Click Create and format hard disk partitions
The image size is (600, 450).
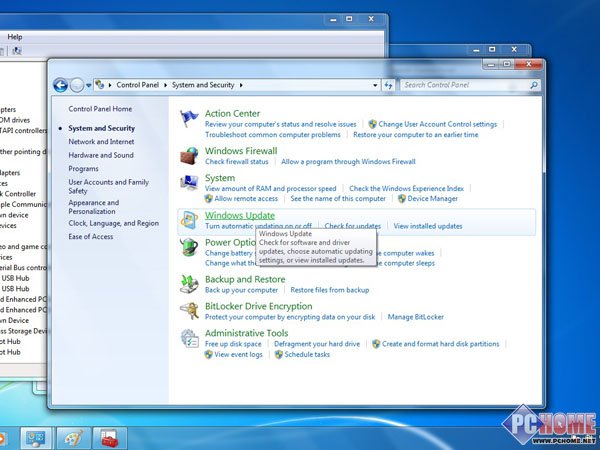[x=440, y=344]
